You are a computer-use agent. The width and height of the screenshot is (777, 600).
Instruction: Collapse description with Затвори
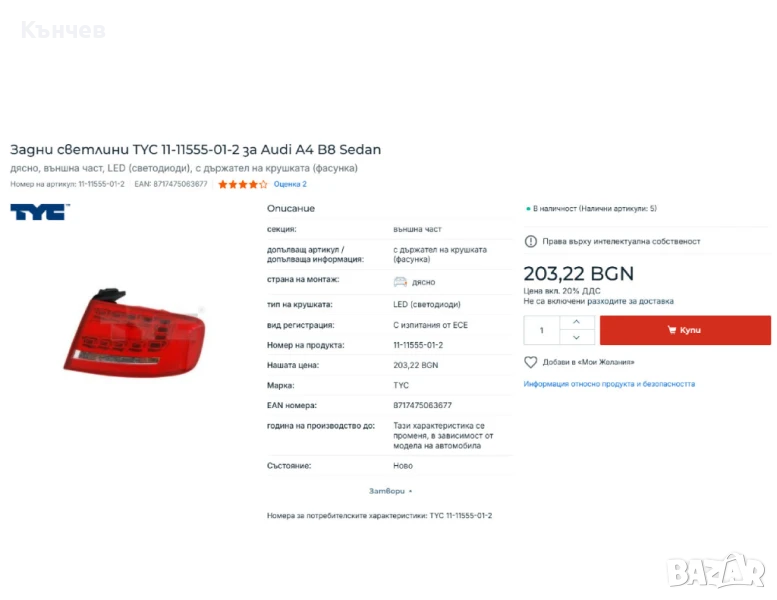click(390, 491)
